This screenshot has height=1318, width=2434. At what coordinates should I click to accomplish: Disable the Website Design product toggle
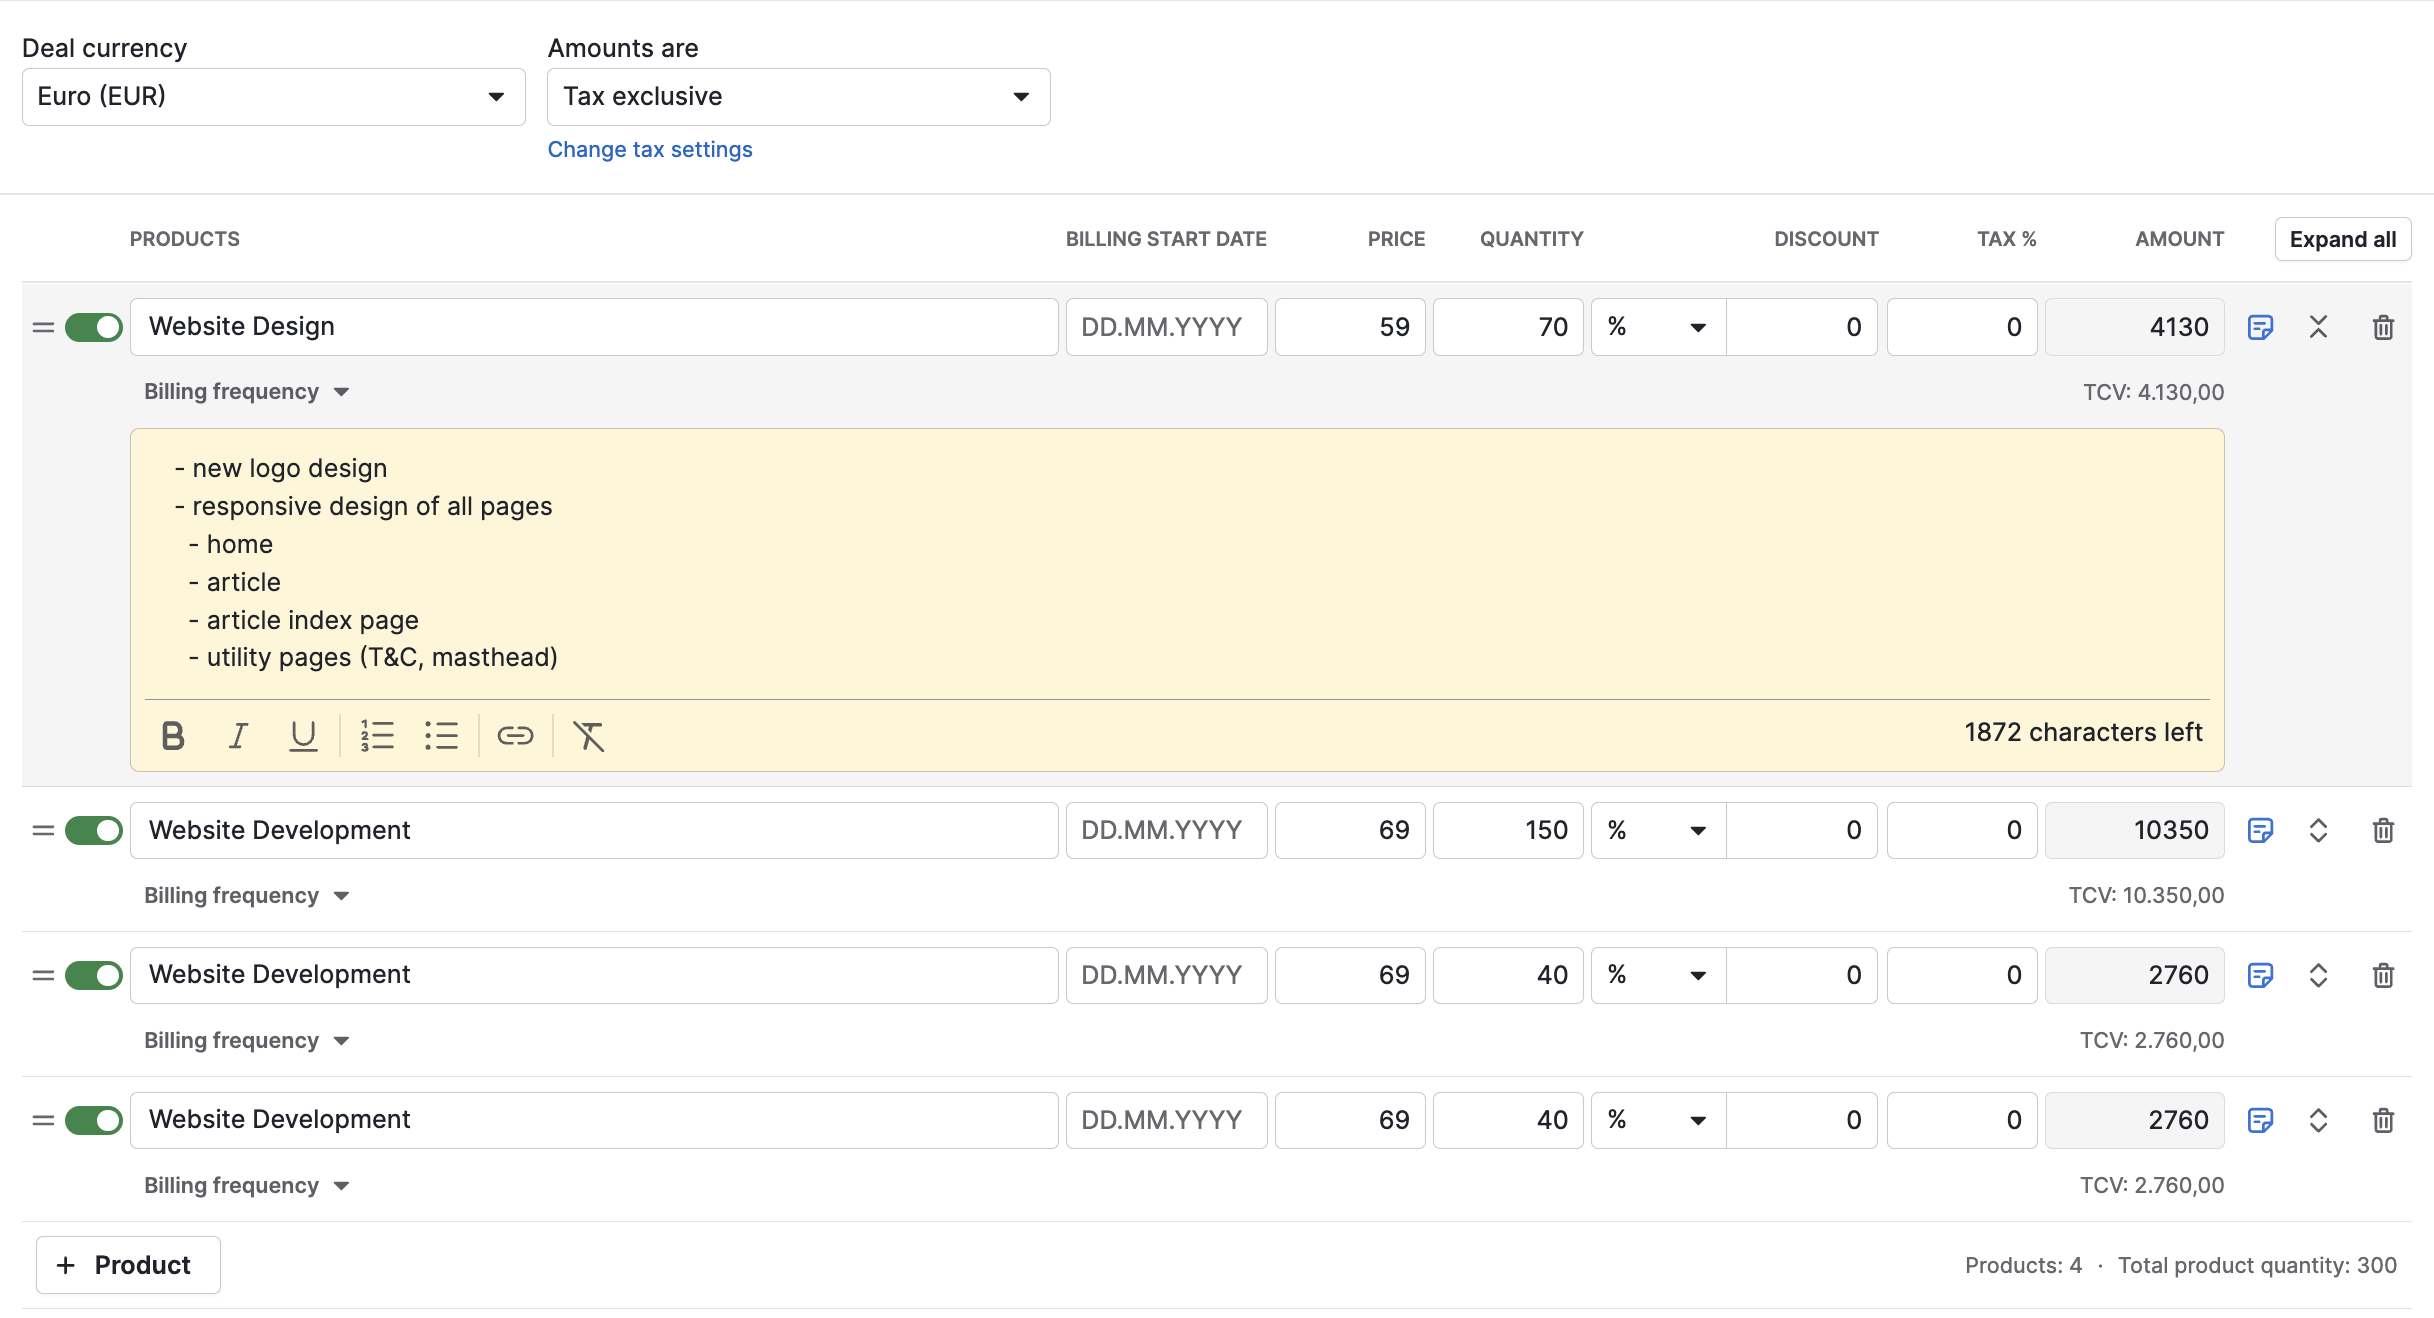(93, 326)
